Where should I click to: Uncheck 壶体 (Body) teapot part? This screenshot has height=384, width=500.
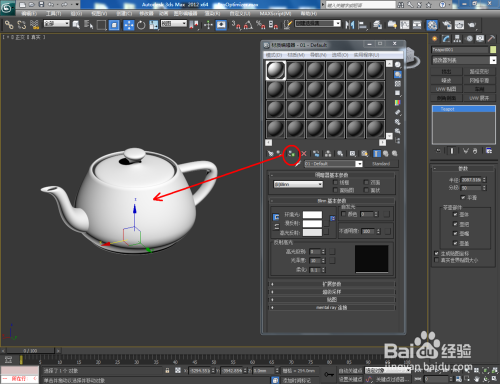click(x=455, y=214)
